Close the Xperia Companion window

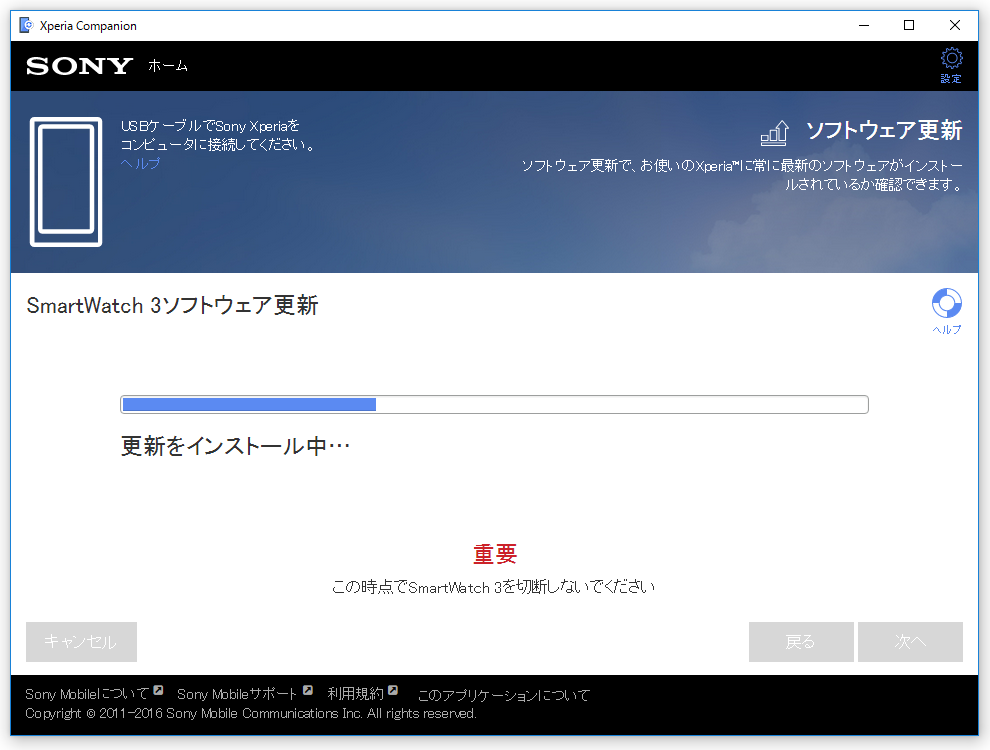(955, 25)
